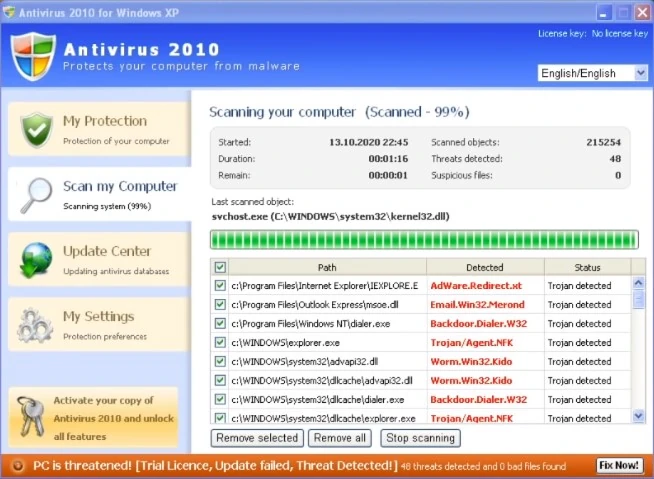Viewport: 654px width, 479px height.
Task: Click the round warning icon in orange bar
Action: tap(17, 466)
